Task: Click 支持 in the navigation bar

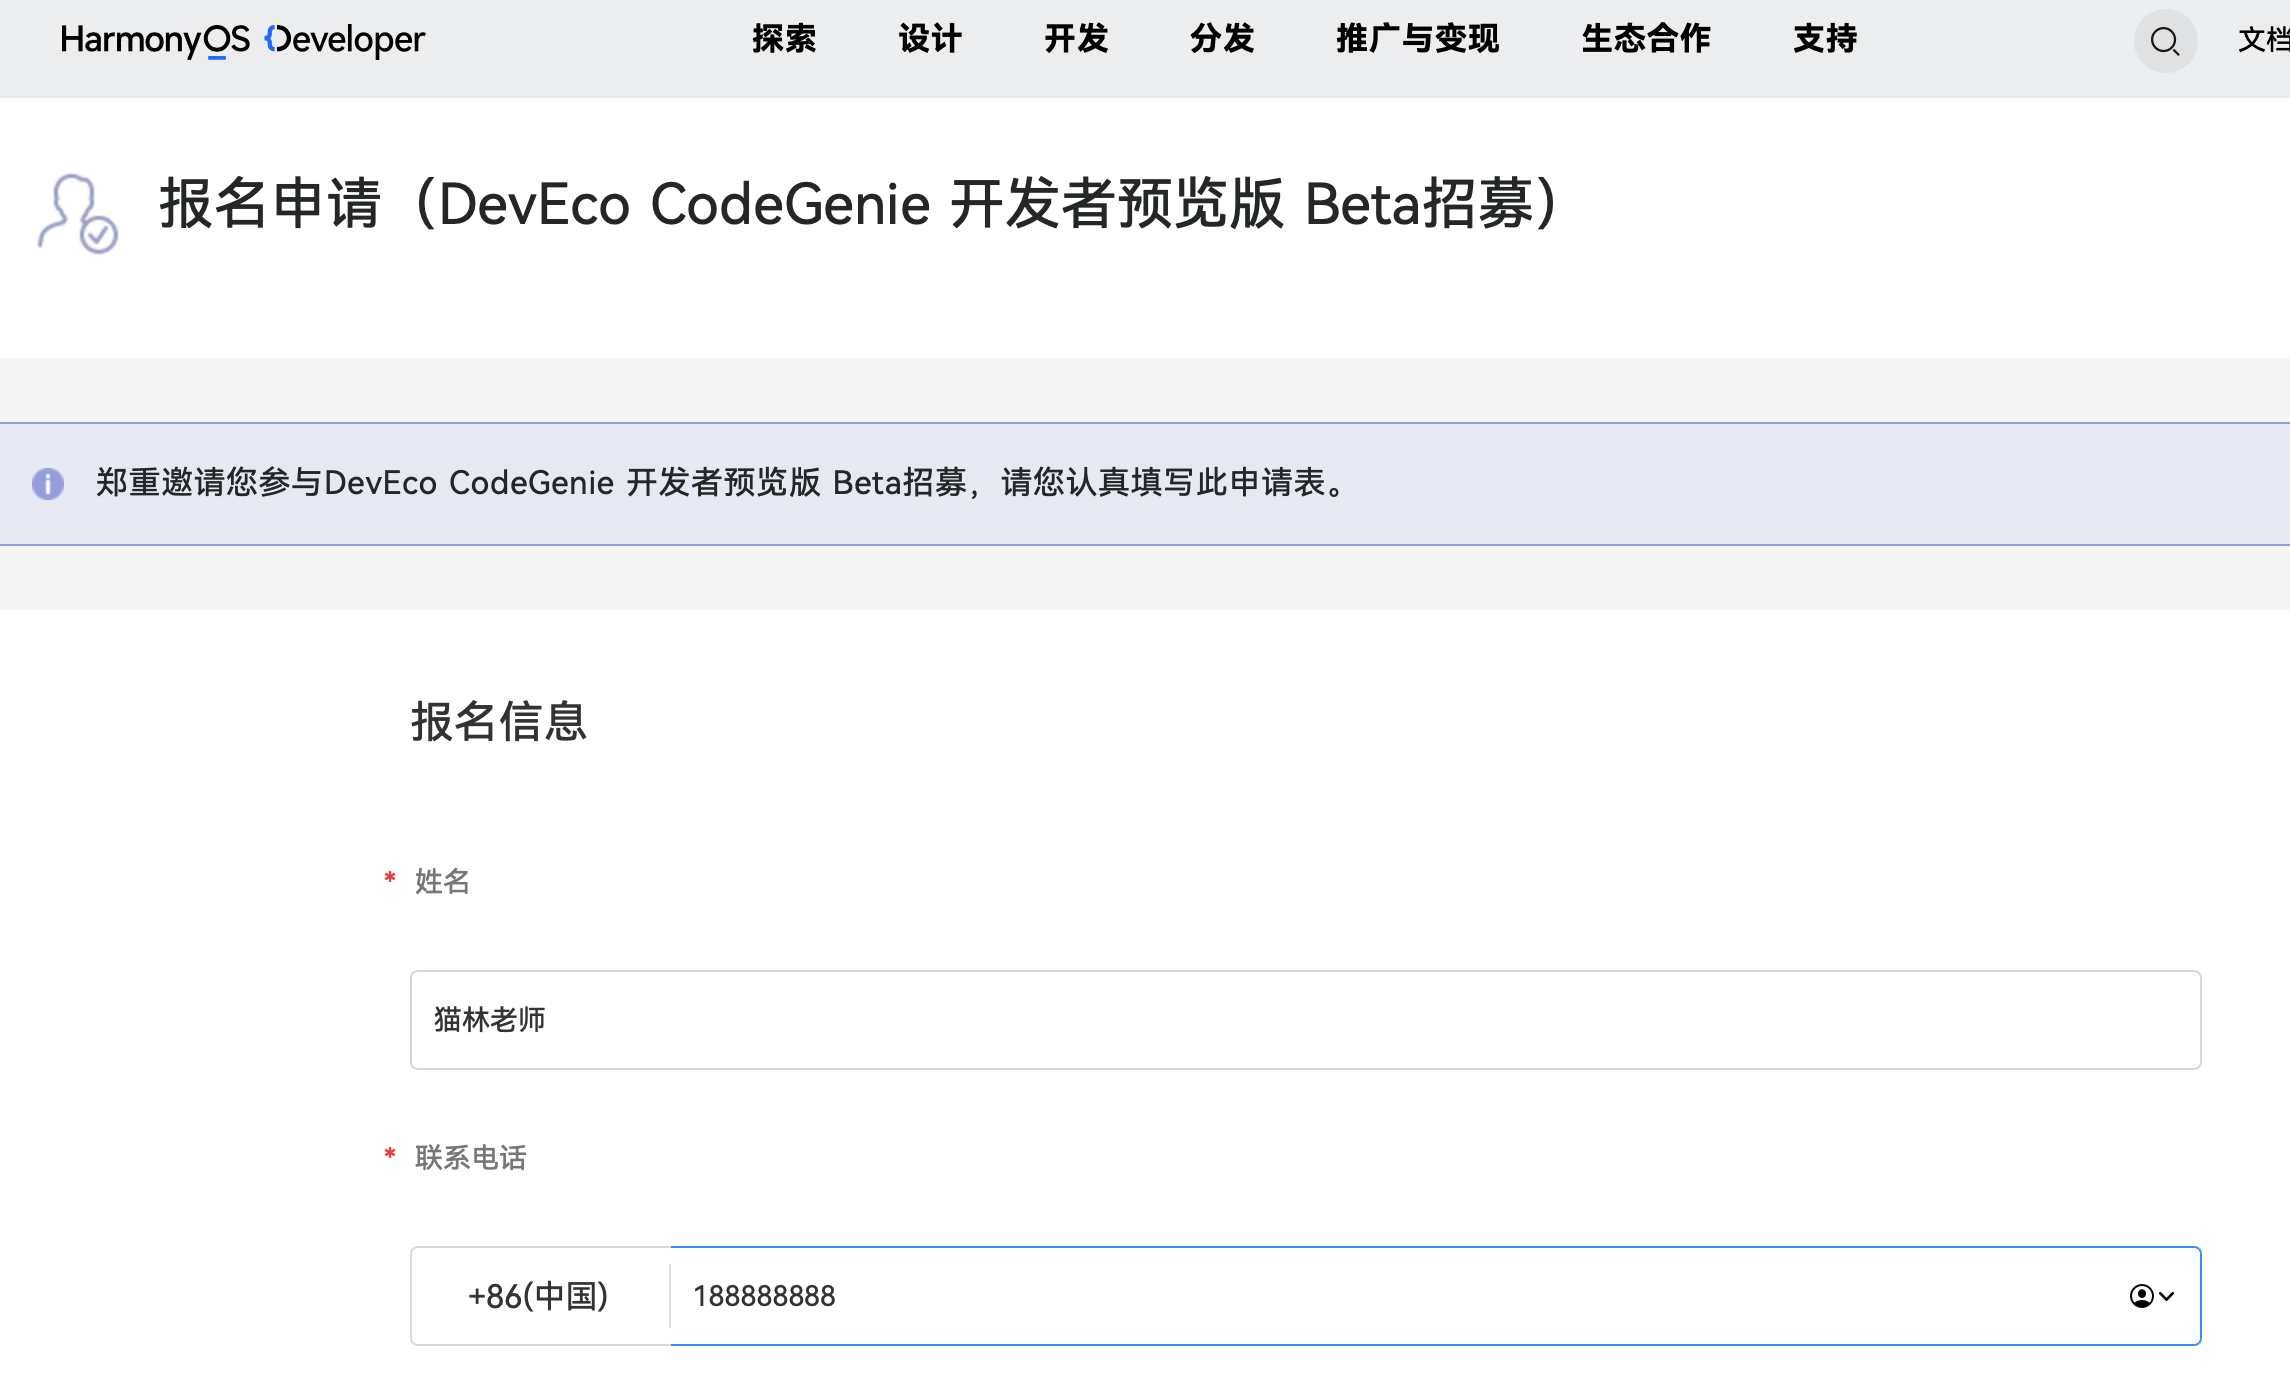Action: pyautogui.click(x=1824, y=40)
